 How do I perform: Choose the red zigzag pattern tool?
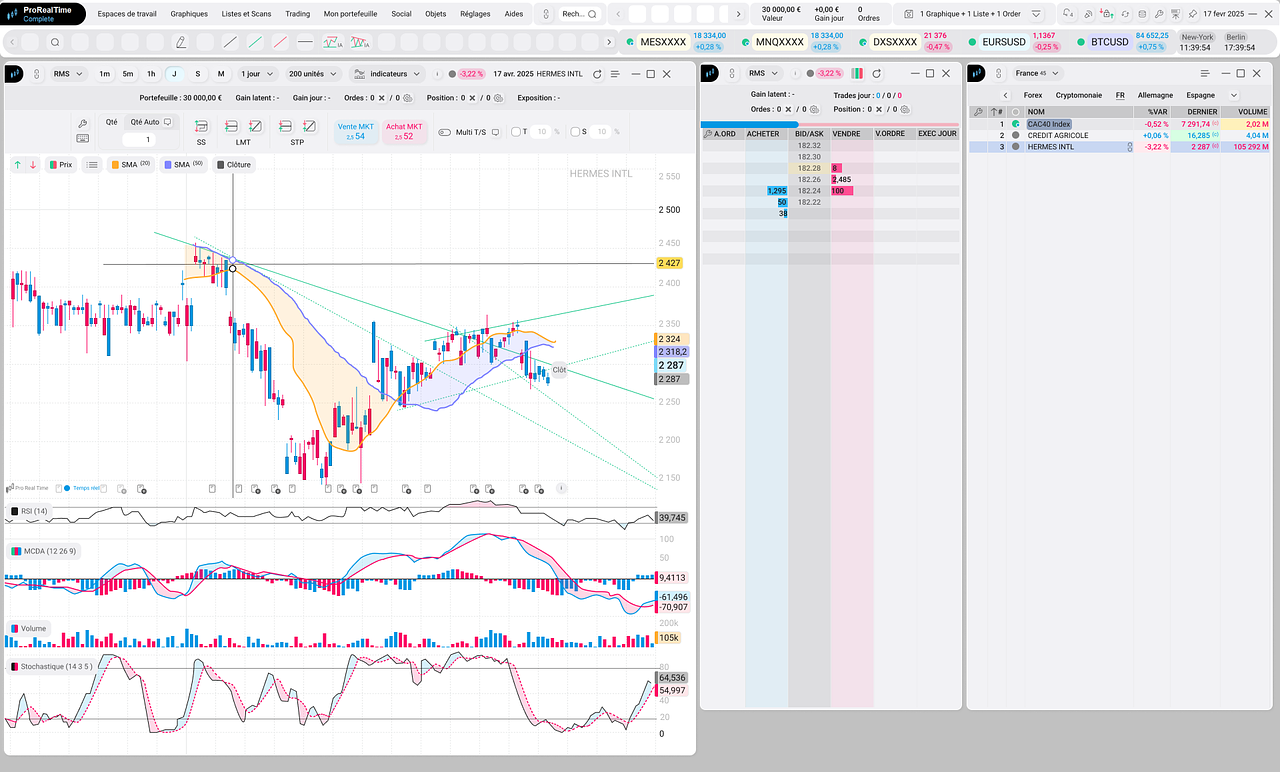coord(333,42)
